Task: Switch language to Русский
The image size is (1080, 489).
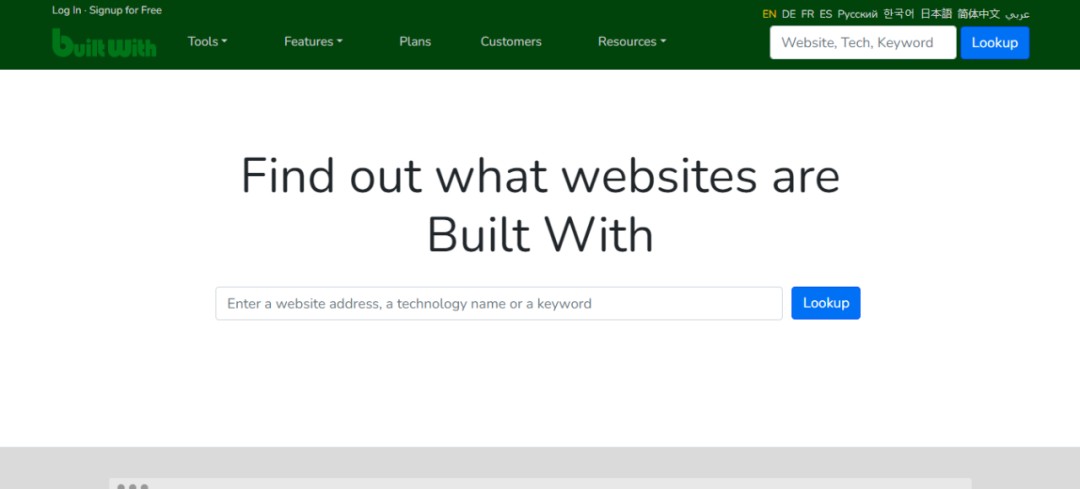Action: click(857, 14)
